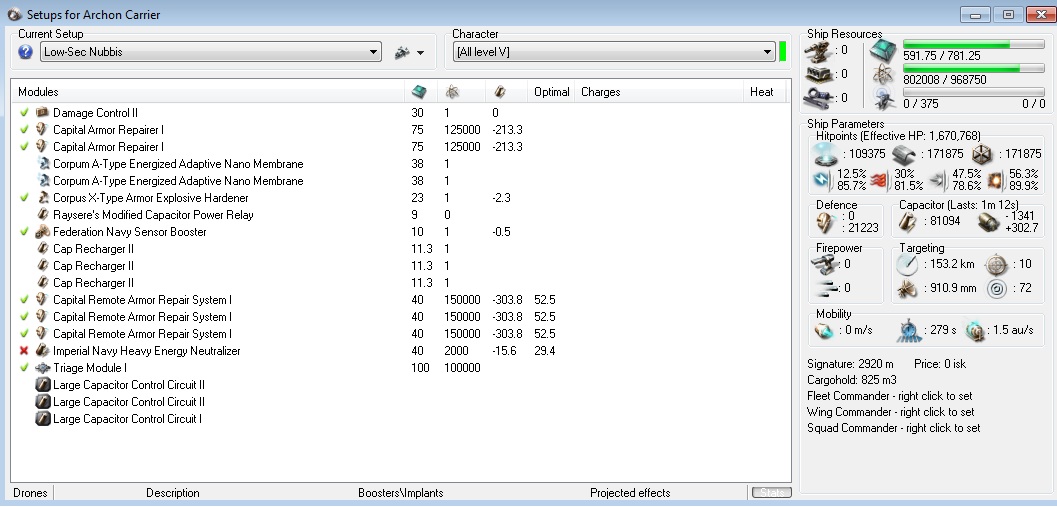Click the CPU usage bar 591.75 / 781.25
1057x507 pixels.
tap(974, 44)
